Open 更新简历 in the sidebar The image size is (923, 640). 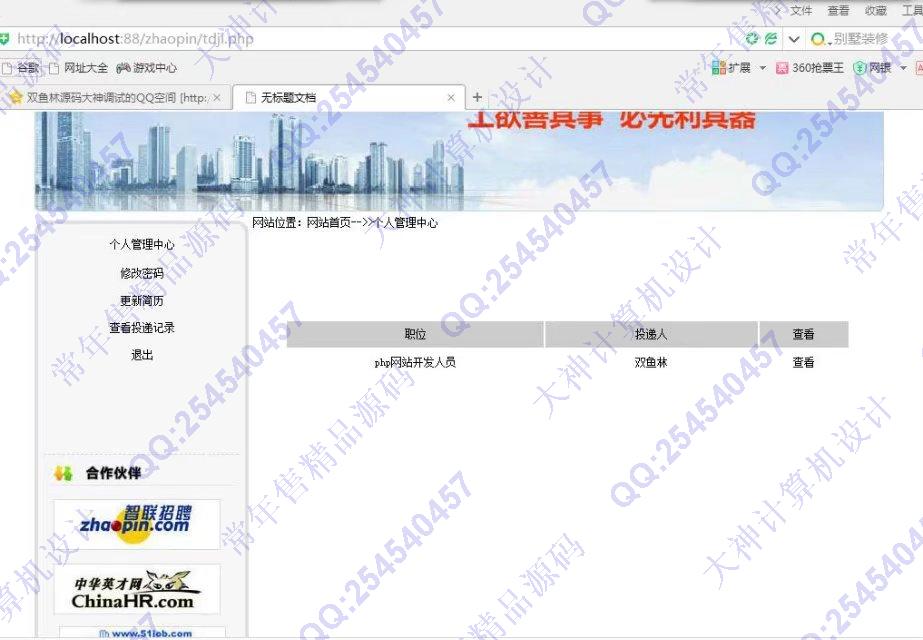pyautogui.click(x=142, y=301)
